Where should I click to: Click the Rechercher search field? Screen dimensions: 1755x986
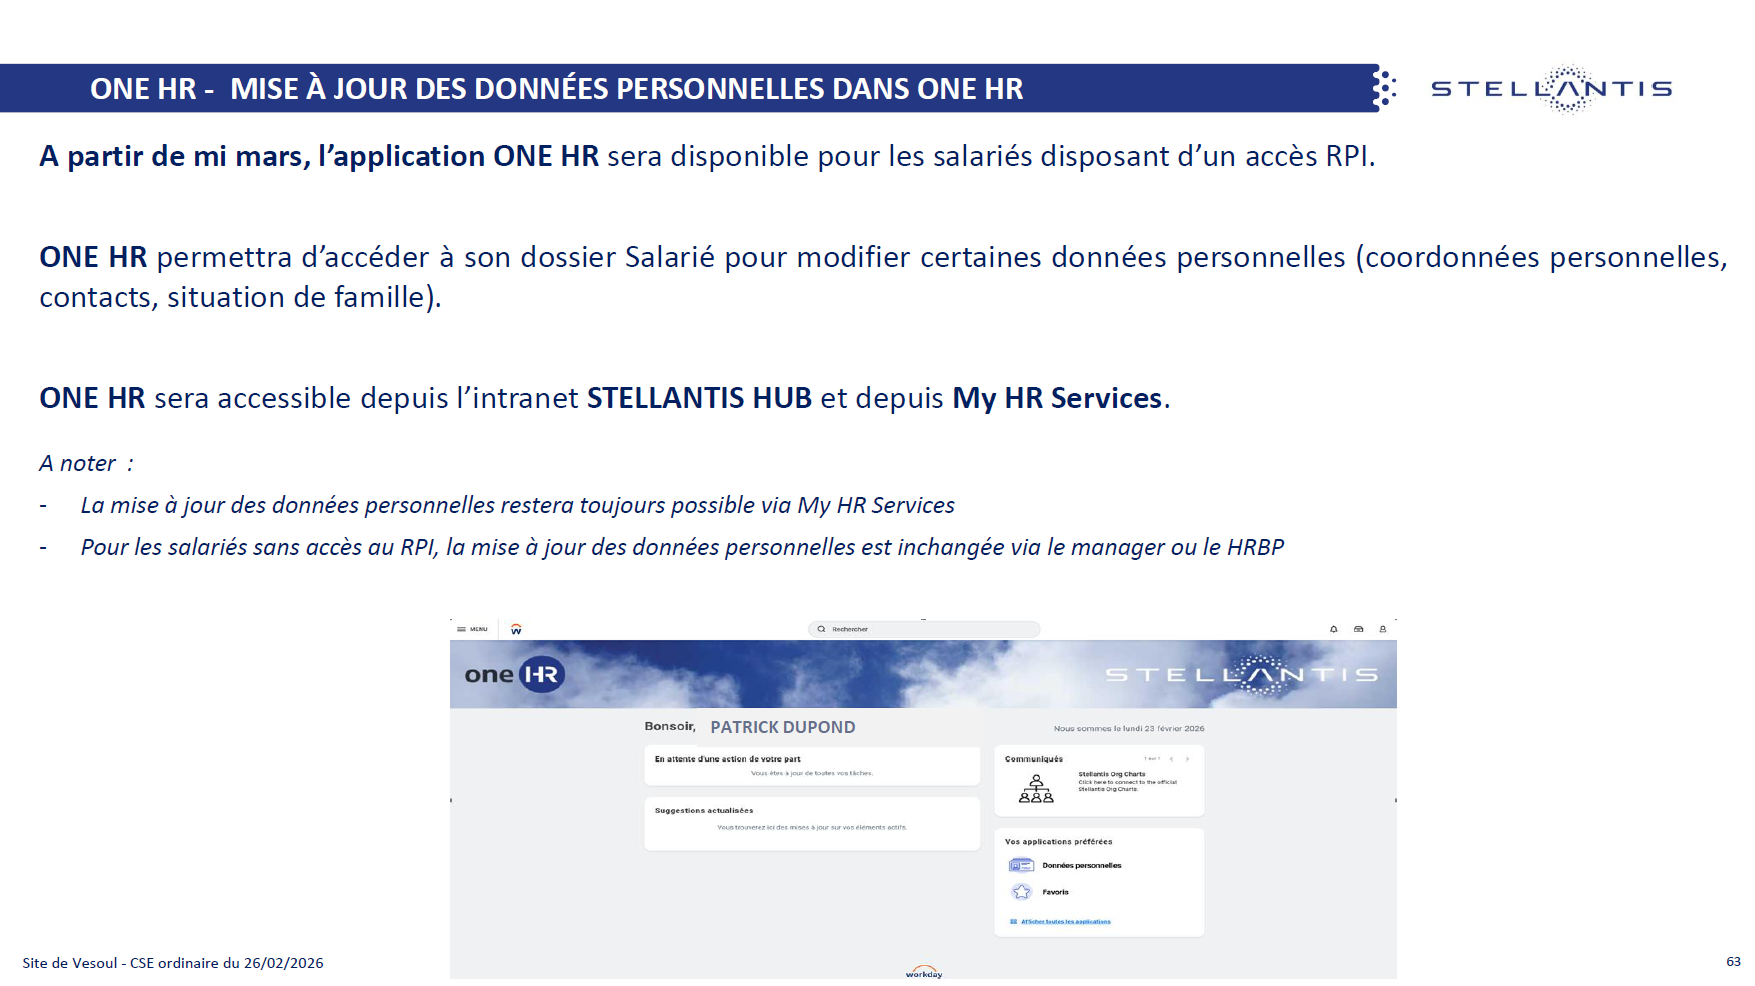pyautogui.click(x=930, y=629)
